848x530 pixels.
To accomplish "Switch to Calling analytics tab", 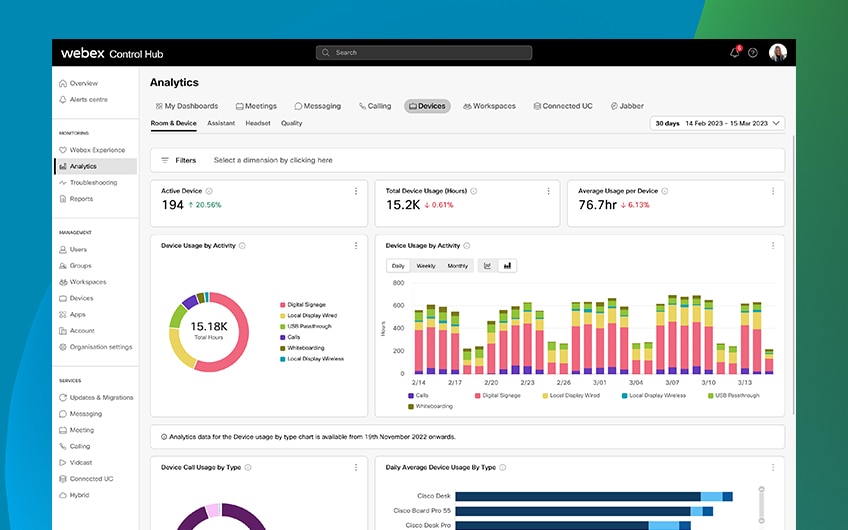I will click(375, 106).
